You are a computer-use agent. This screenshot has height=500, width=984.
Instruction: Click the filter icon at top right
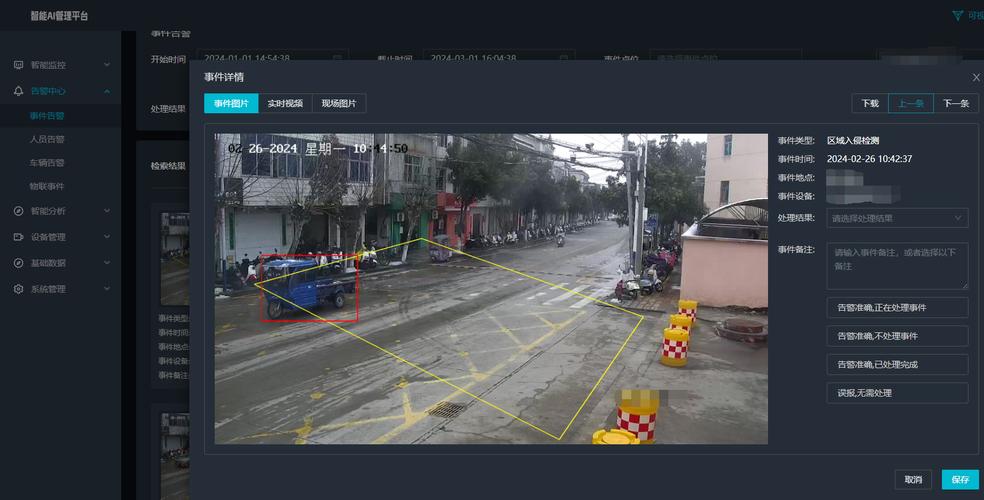click(957, 16)
